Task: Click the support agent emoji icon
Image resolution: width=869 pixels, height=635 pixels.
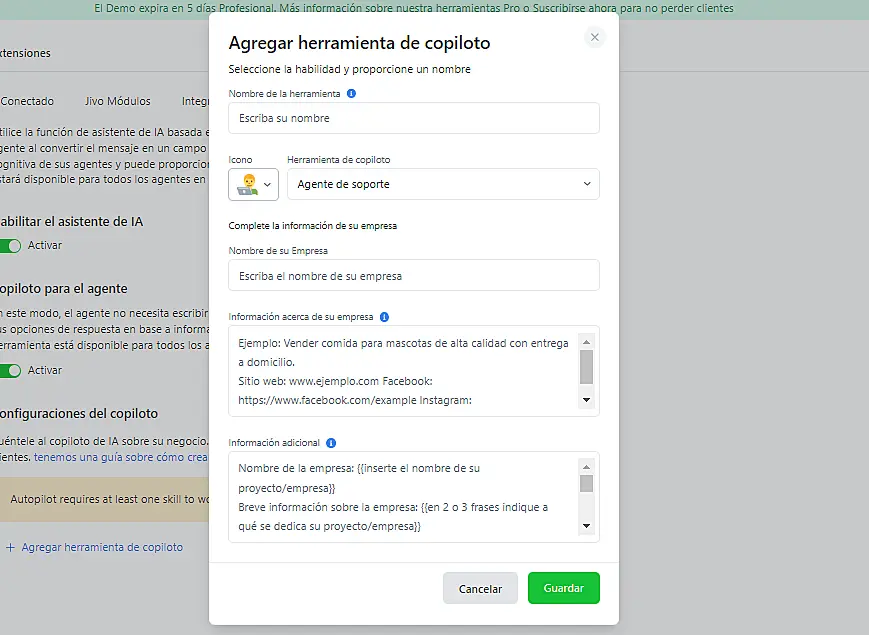Action: [246, 184]
